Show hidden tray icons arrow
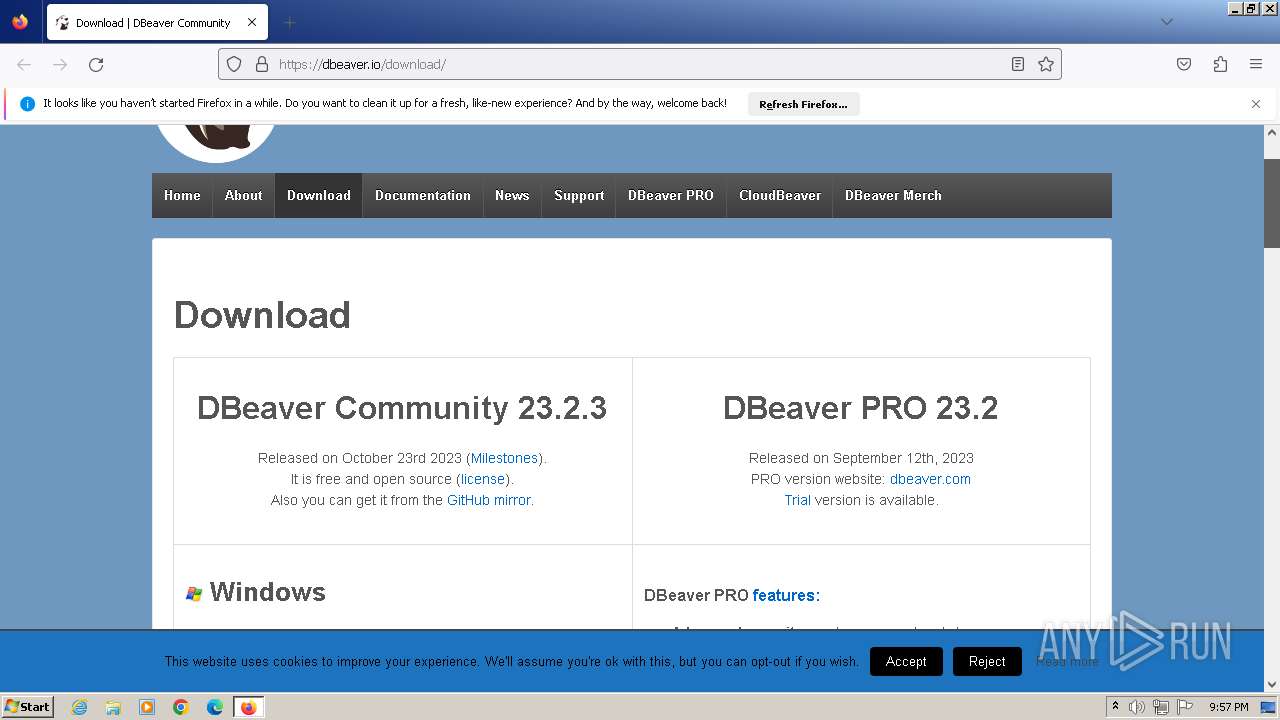The height and width of the screenshot is (720, 1280). [1115, 707]
